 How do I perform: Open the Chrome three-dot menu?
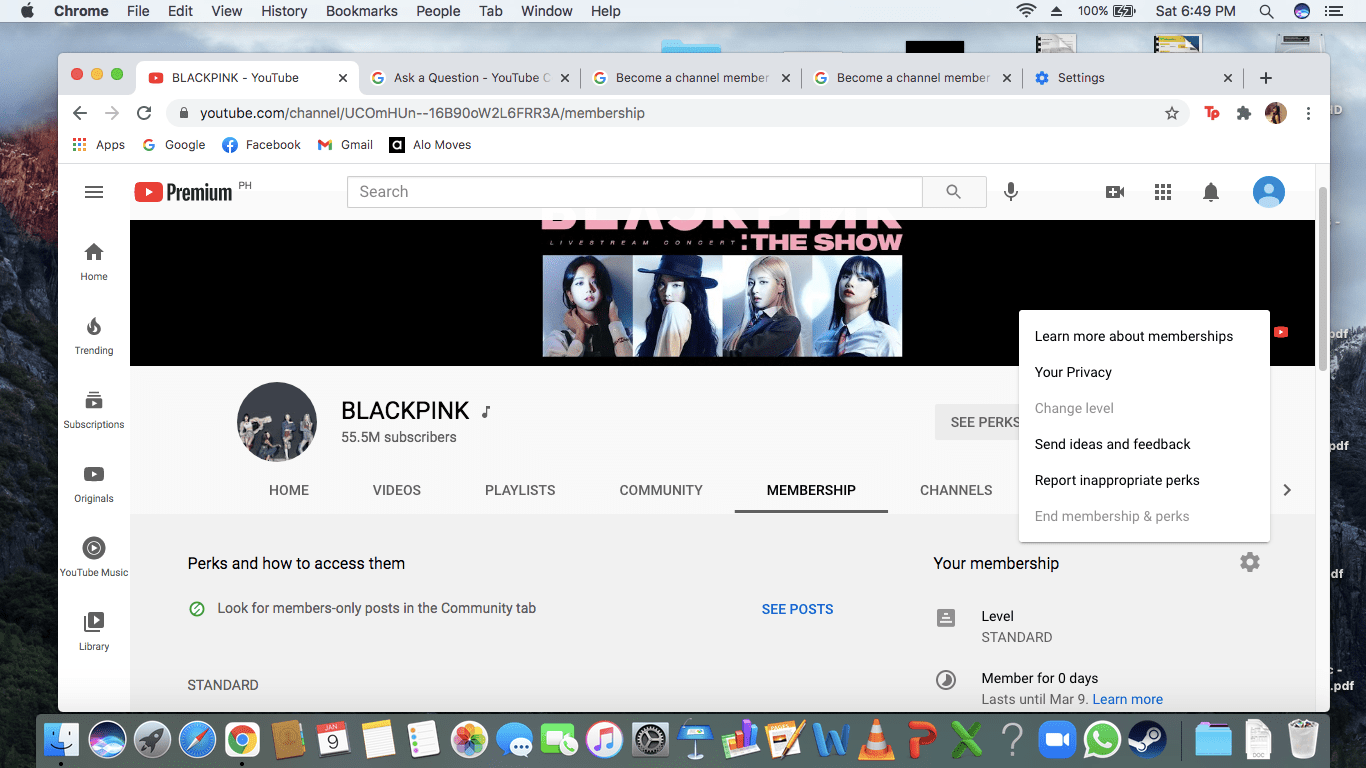click(1308, 113)
